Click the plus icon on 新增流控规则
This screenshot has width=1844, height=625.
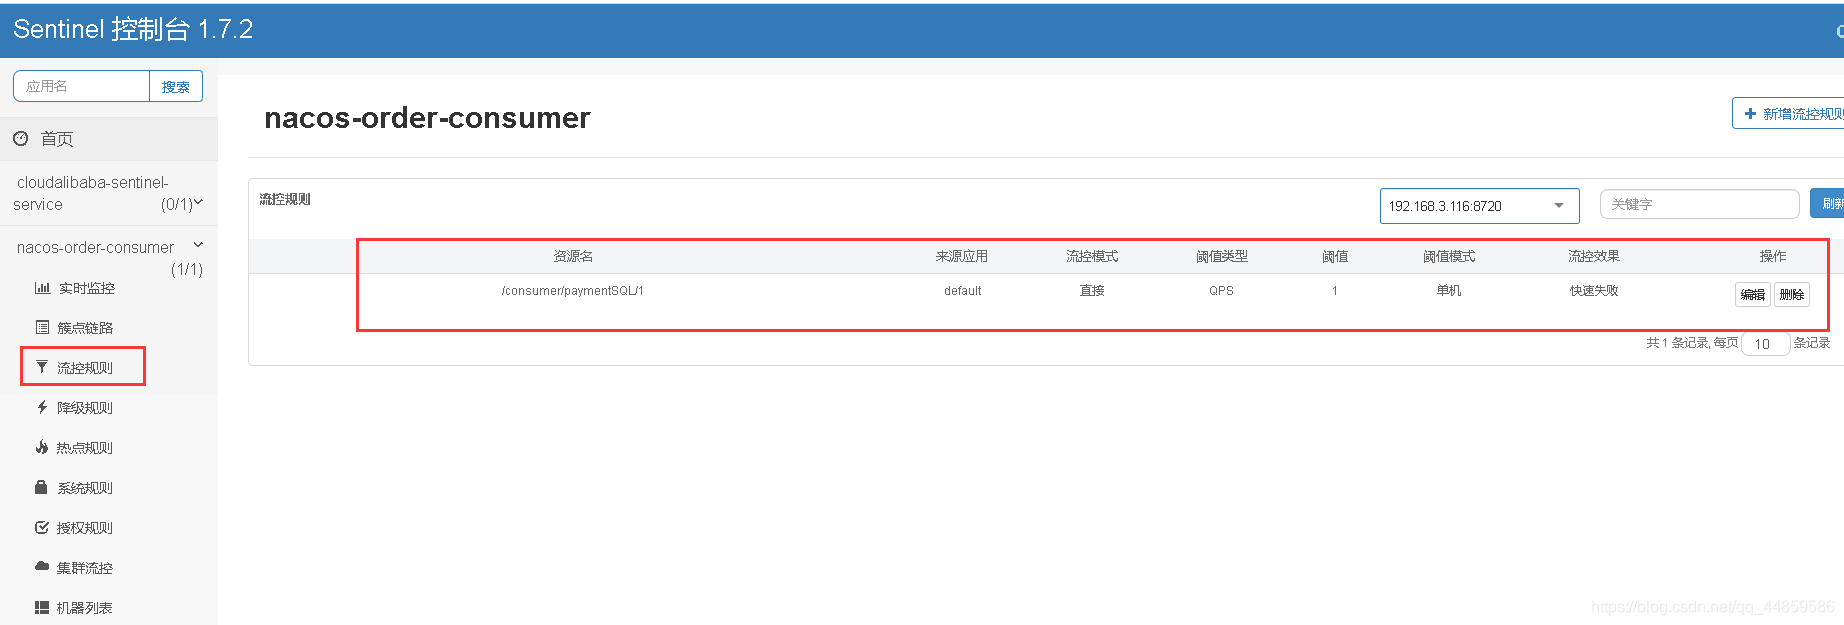(x=1750, y=114)
